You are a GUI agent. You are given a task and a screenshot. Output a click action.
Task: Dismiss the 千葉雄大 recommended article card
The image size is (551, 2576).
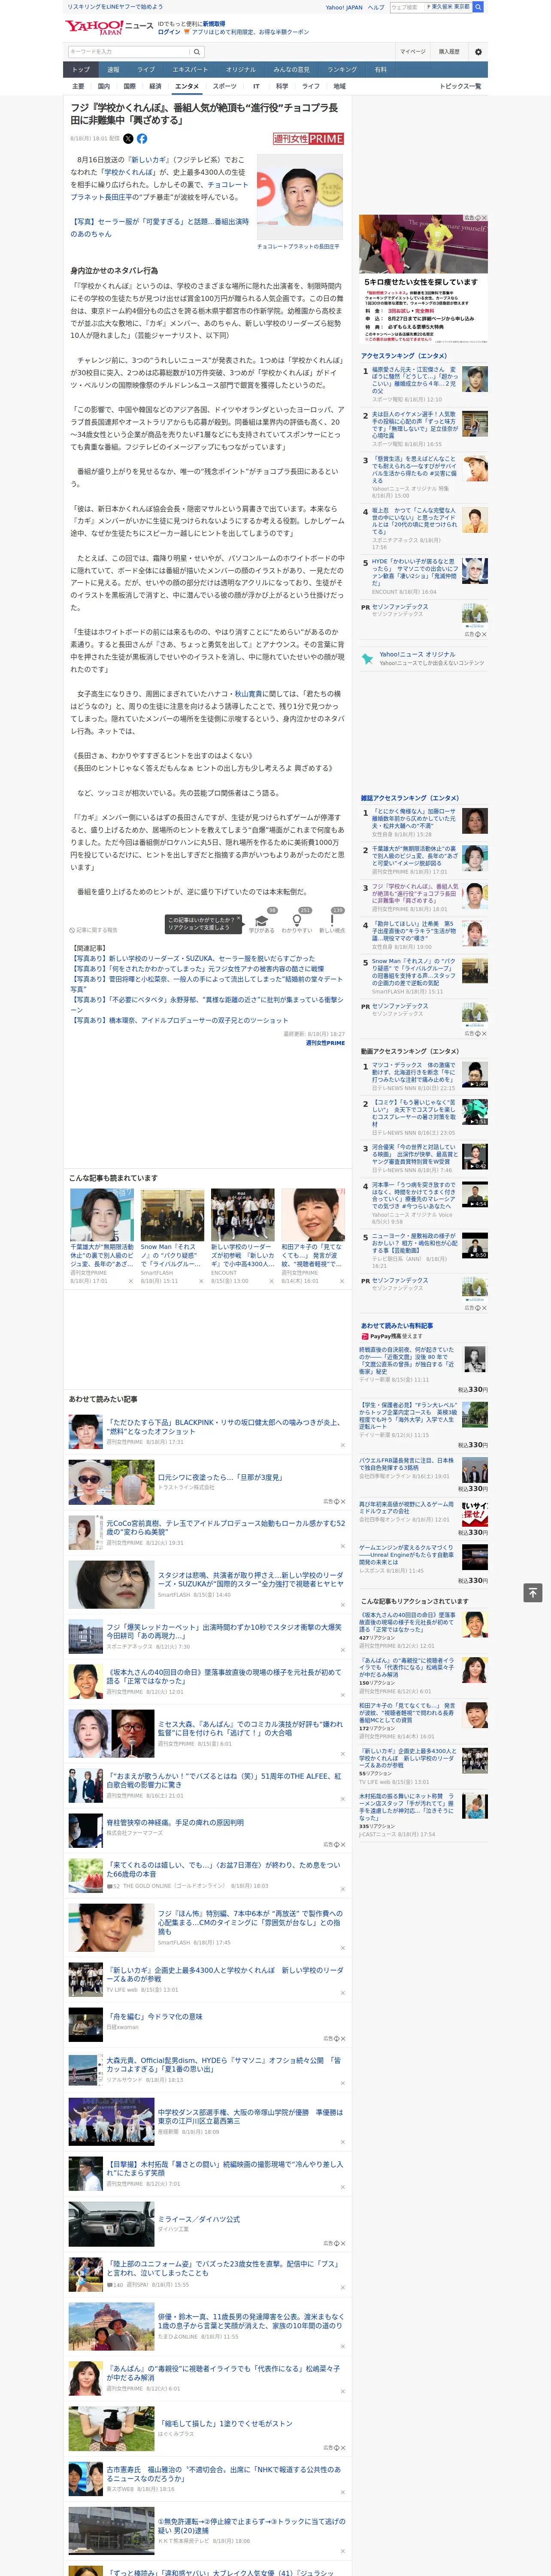131,1281
